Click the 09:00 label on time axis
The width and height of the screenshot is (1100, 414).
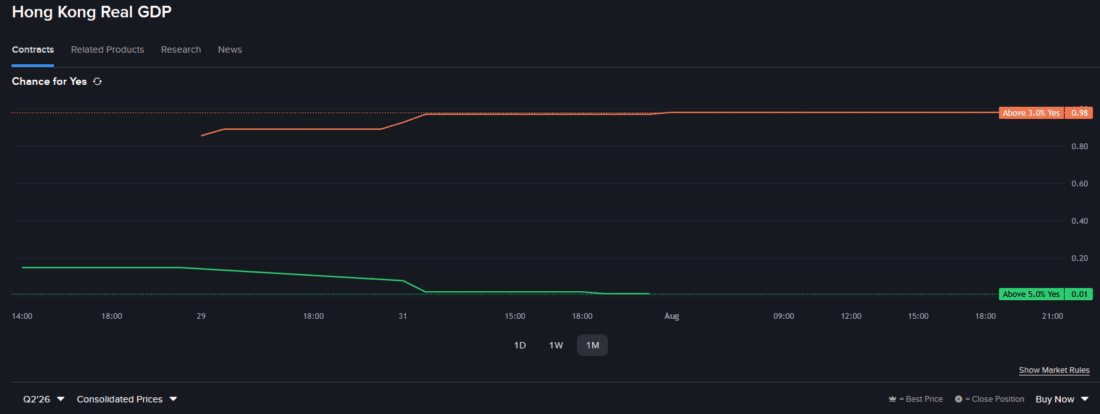tap(784, 316)
